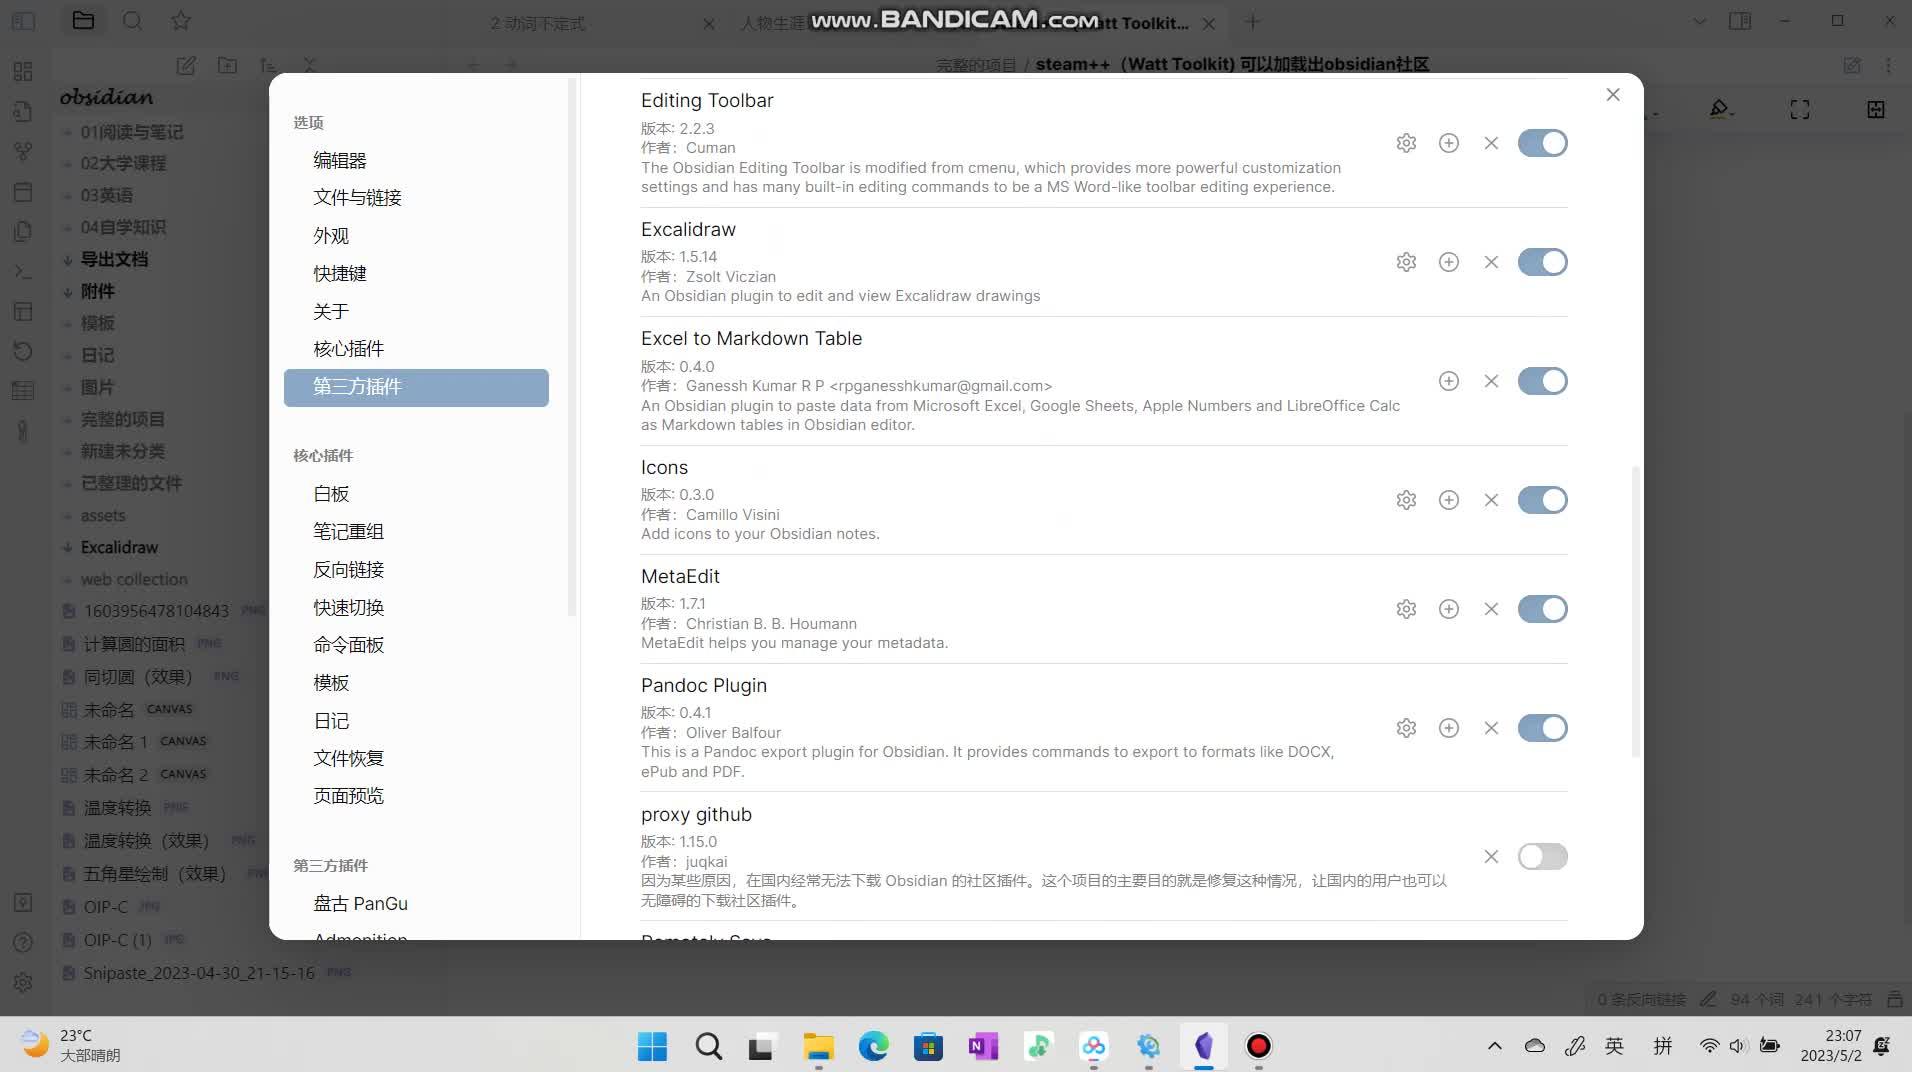The height and width of the screenshot is (1072, 1912).
Task: Disable the Pandoc Plugin toggle
Action: pos(1542,728)
